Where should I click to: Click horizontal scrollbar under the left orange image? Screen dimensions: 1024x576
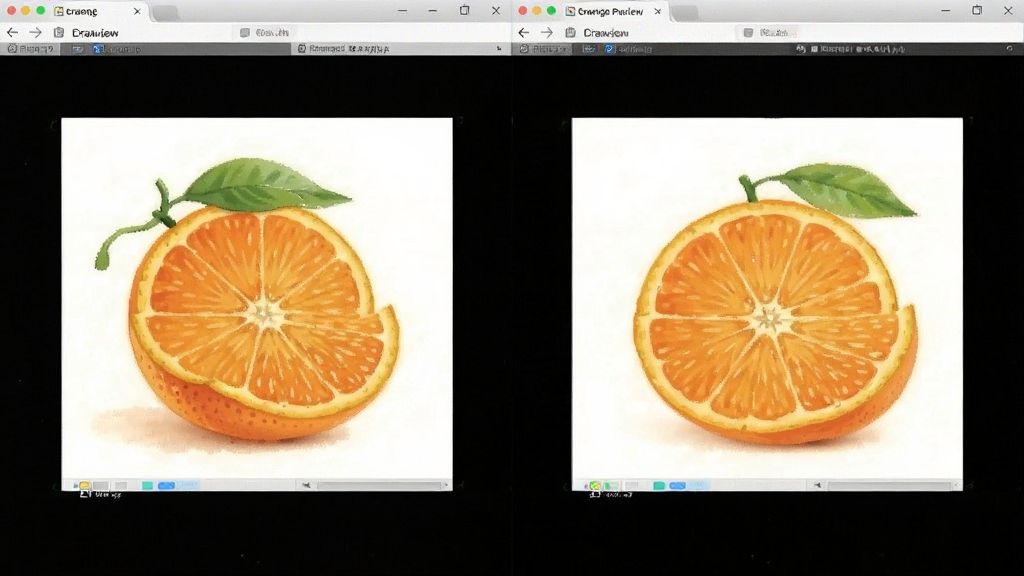[x=379, y=485]
